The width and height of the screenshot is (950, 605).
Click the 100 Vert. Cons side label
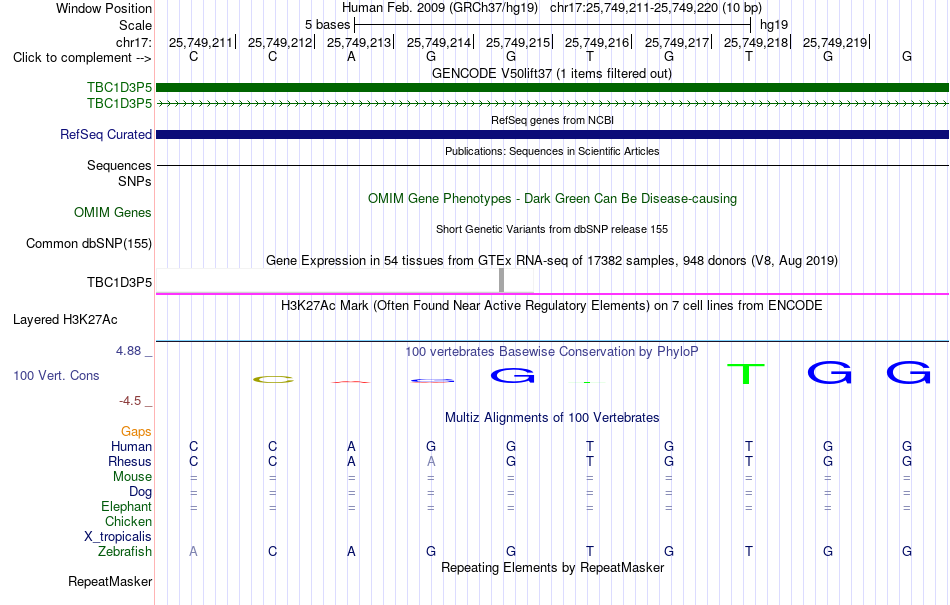click(x=56, y=375)
